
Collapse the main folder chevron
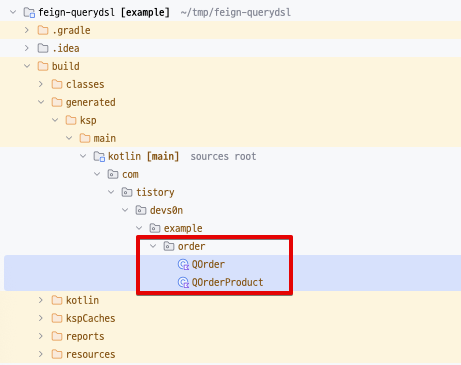pyautogui.click(x=69, y=138)
